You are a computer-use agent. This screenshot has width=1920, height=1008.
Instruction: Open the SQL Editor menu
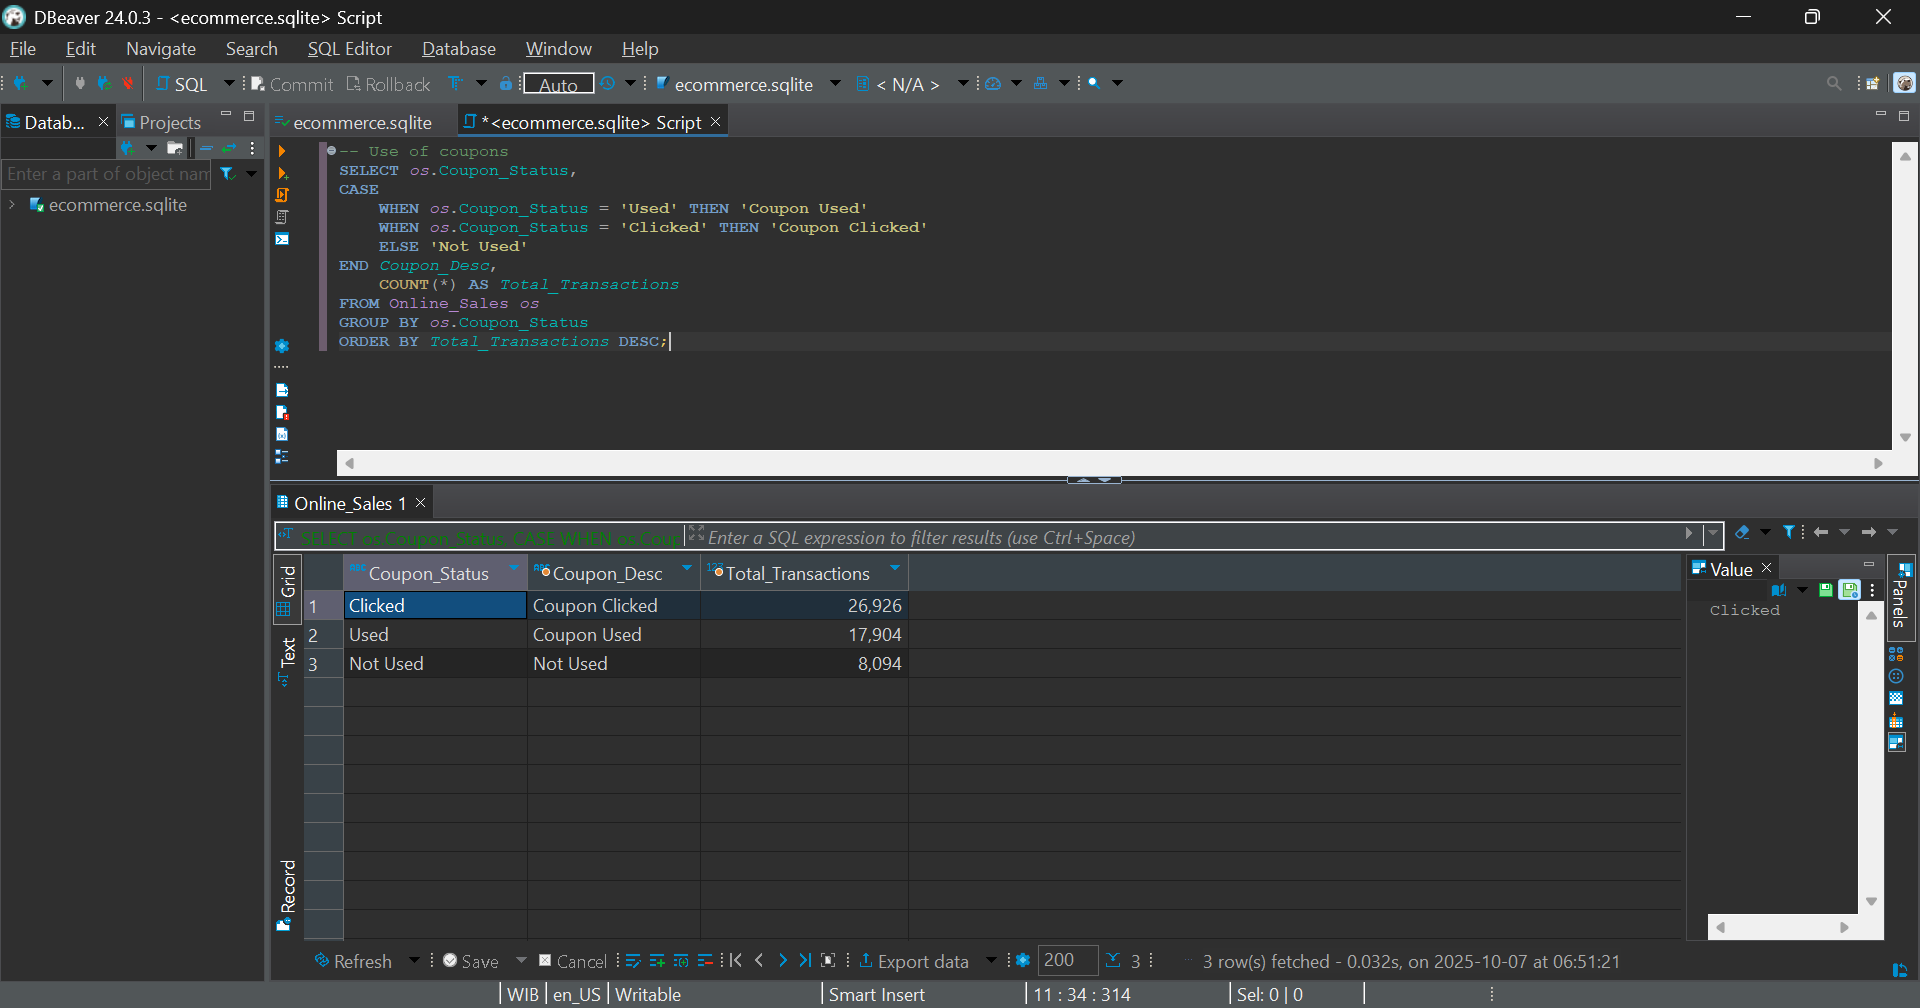[x=349, y=49]
